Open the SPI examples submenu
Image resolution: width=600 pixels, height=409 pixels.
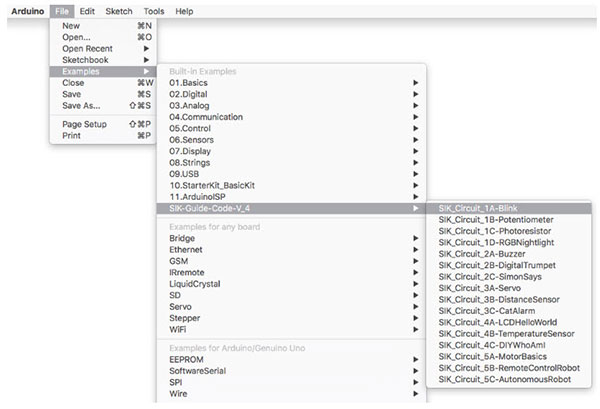[x=291, y=382]
